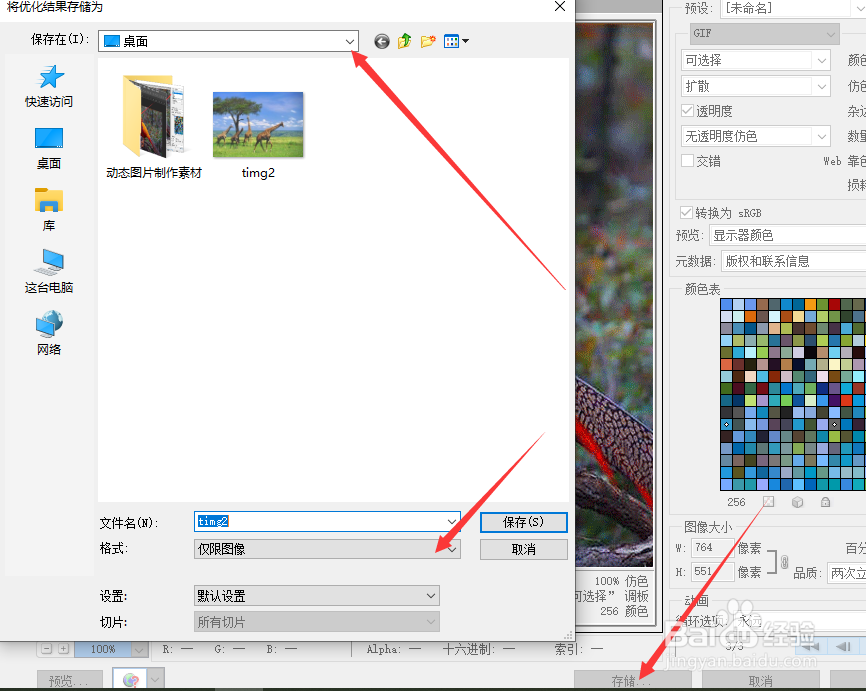Click the 预览... button

point(70,681)
